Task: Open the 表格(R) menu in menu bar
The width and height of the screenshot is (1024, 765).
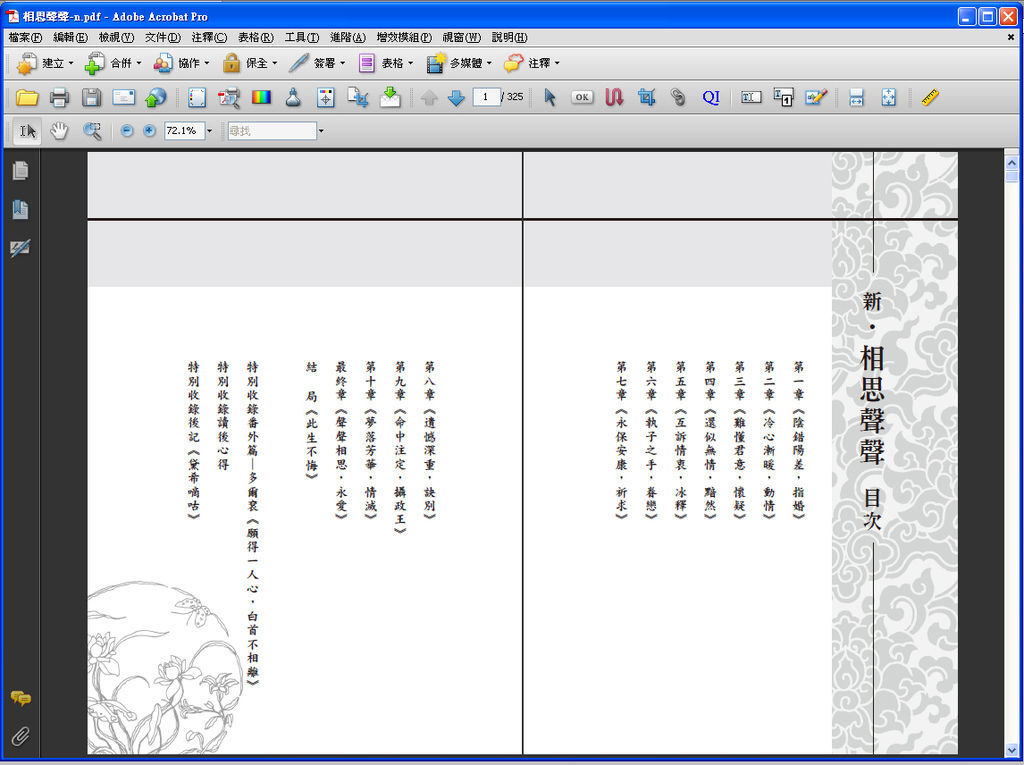Action: point(255,37)
